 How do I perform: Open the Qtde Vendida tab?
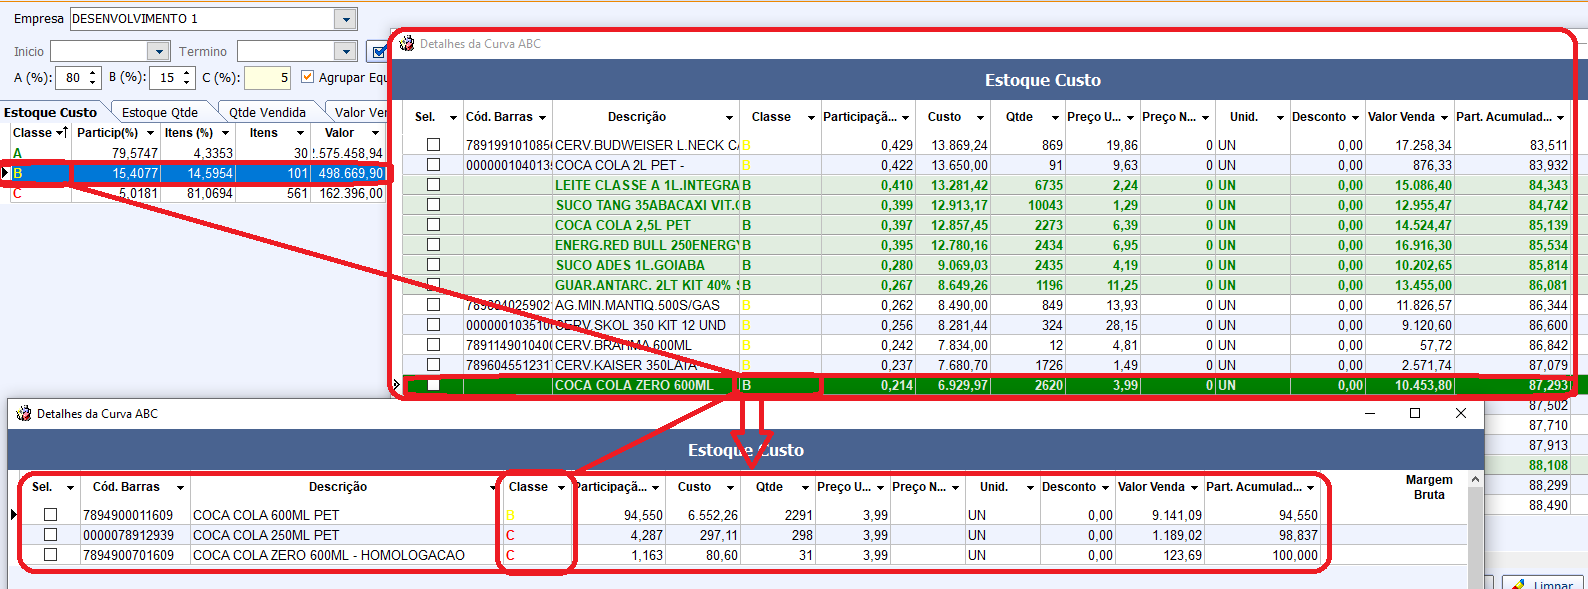[x=267, y=112]
